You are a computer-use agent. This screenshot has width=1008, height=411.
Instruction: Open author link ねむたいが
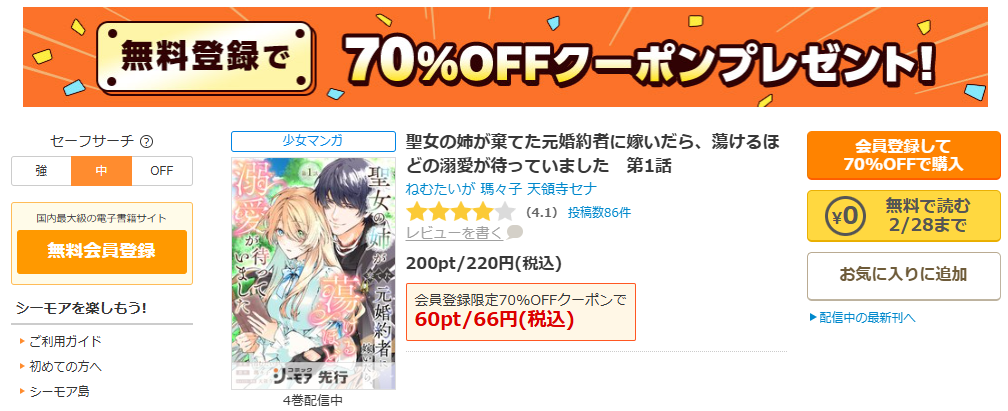(x=440, y=189)
